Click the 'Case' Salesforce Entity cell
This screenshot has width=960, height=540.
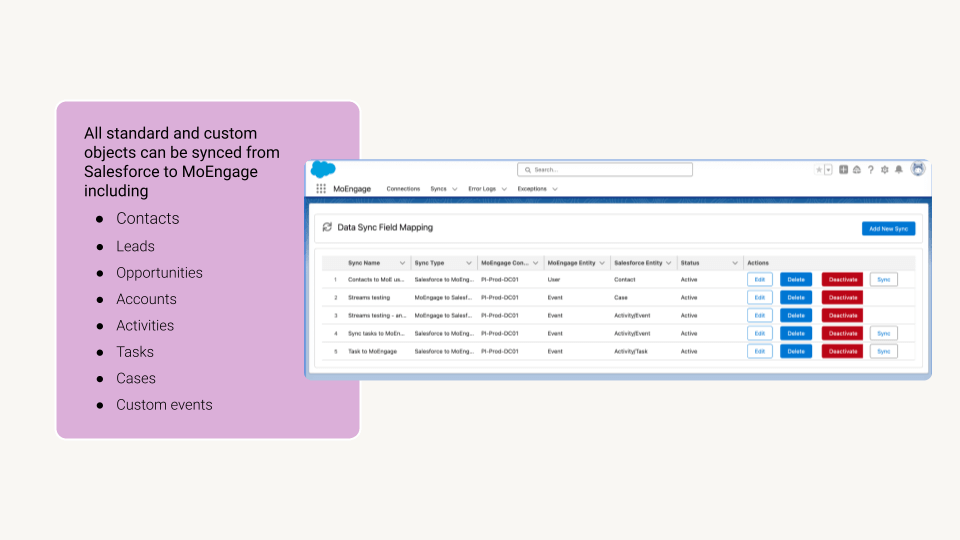pos(621,298)
